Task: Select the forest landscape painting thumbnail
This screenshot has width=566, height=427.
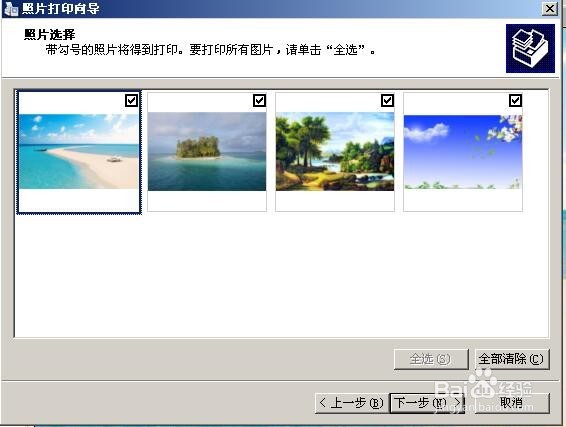Action: [335, 152]
